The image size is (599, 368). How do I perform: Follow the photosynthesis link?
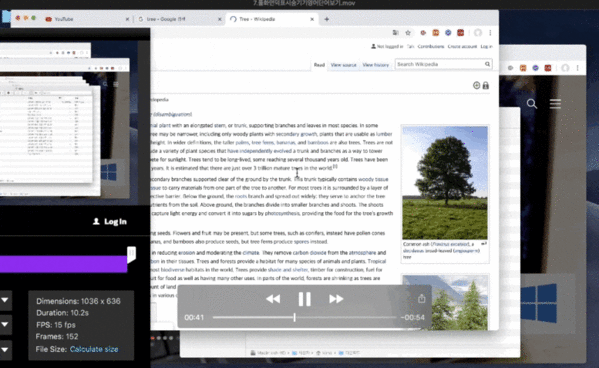[282, 213]
